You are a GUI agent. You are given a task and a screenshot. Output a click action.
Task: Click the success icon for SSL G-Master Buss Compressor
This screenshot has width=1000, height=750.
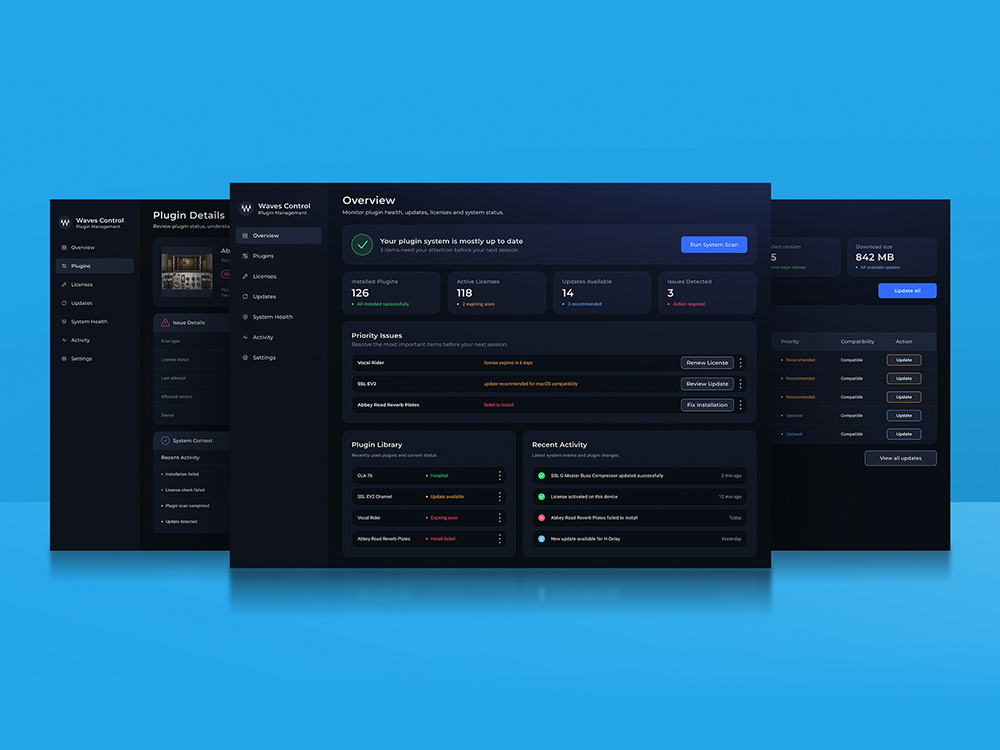click(x=541, y=476)
